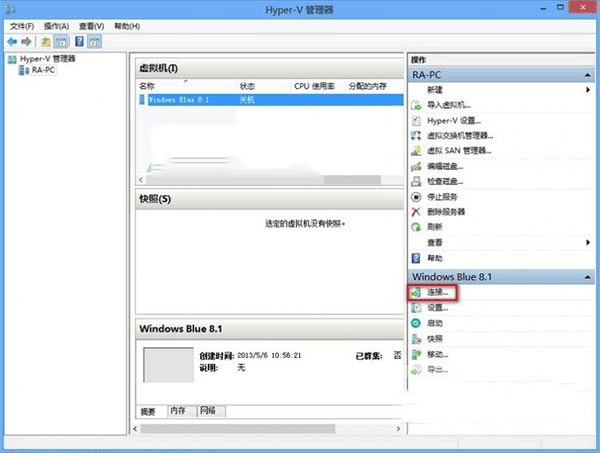Open the 帮助(H) menu
This screenshot has width=600, height=453.
coord(127,26)
